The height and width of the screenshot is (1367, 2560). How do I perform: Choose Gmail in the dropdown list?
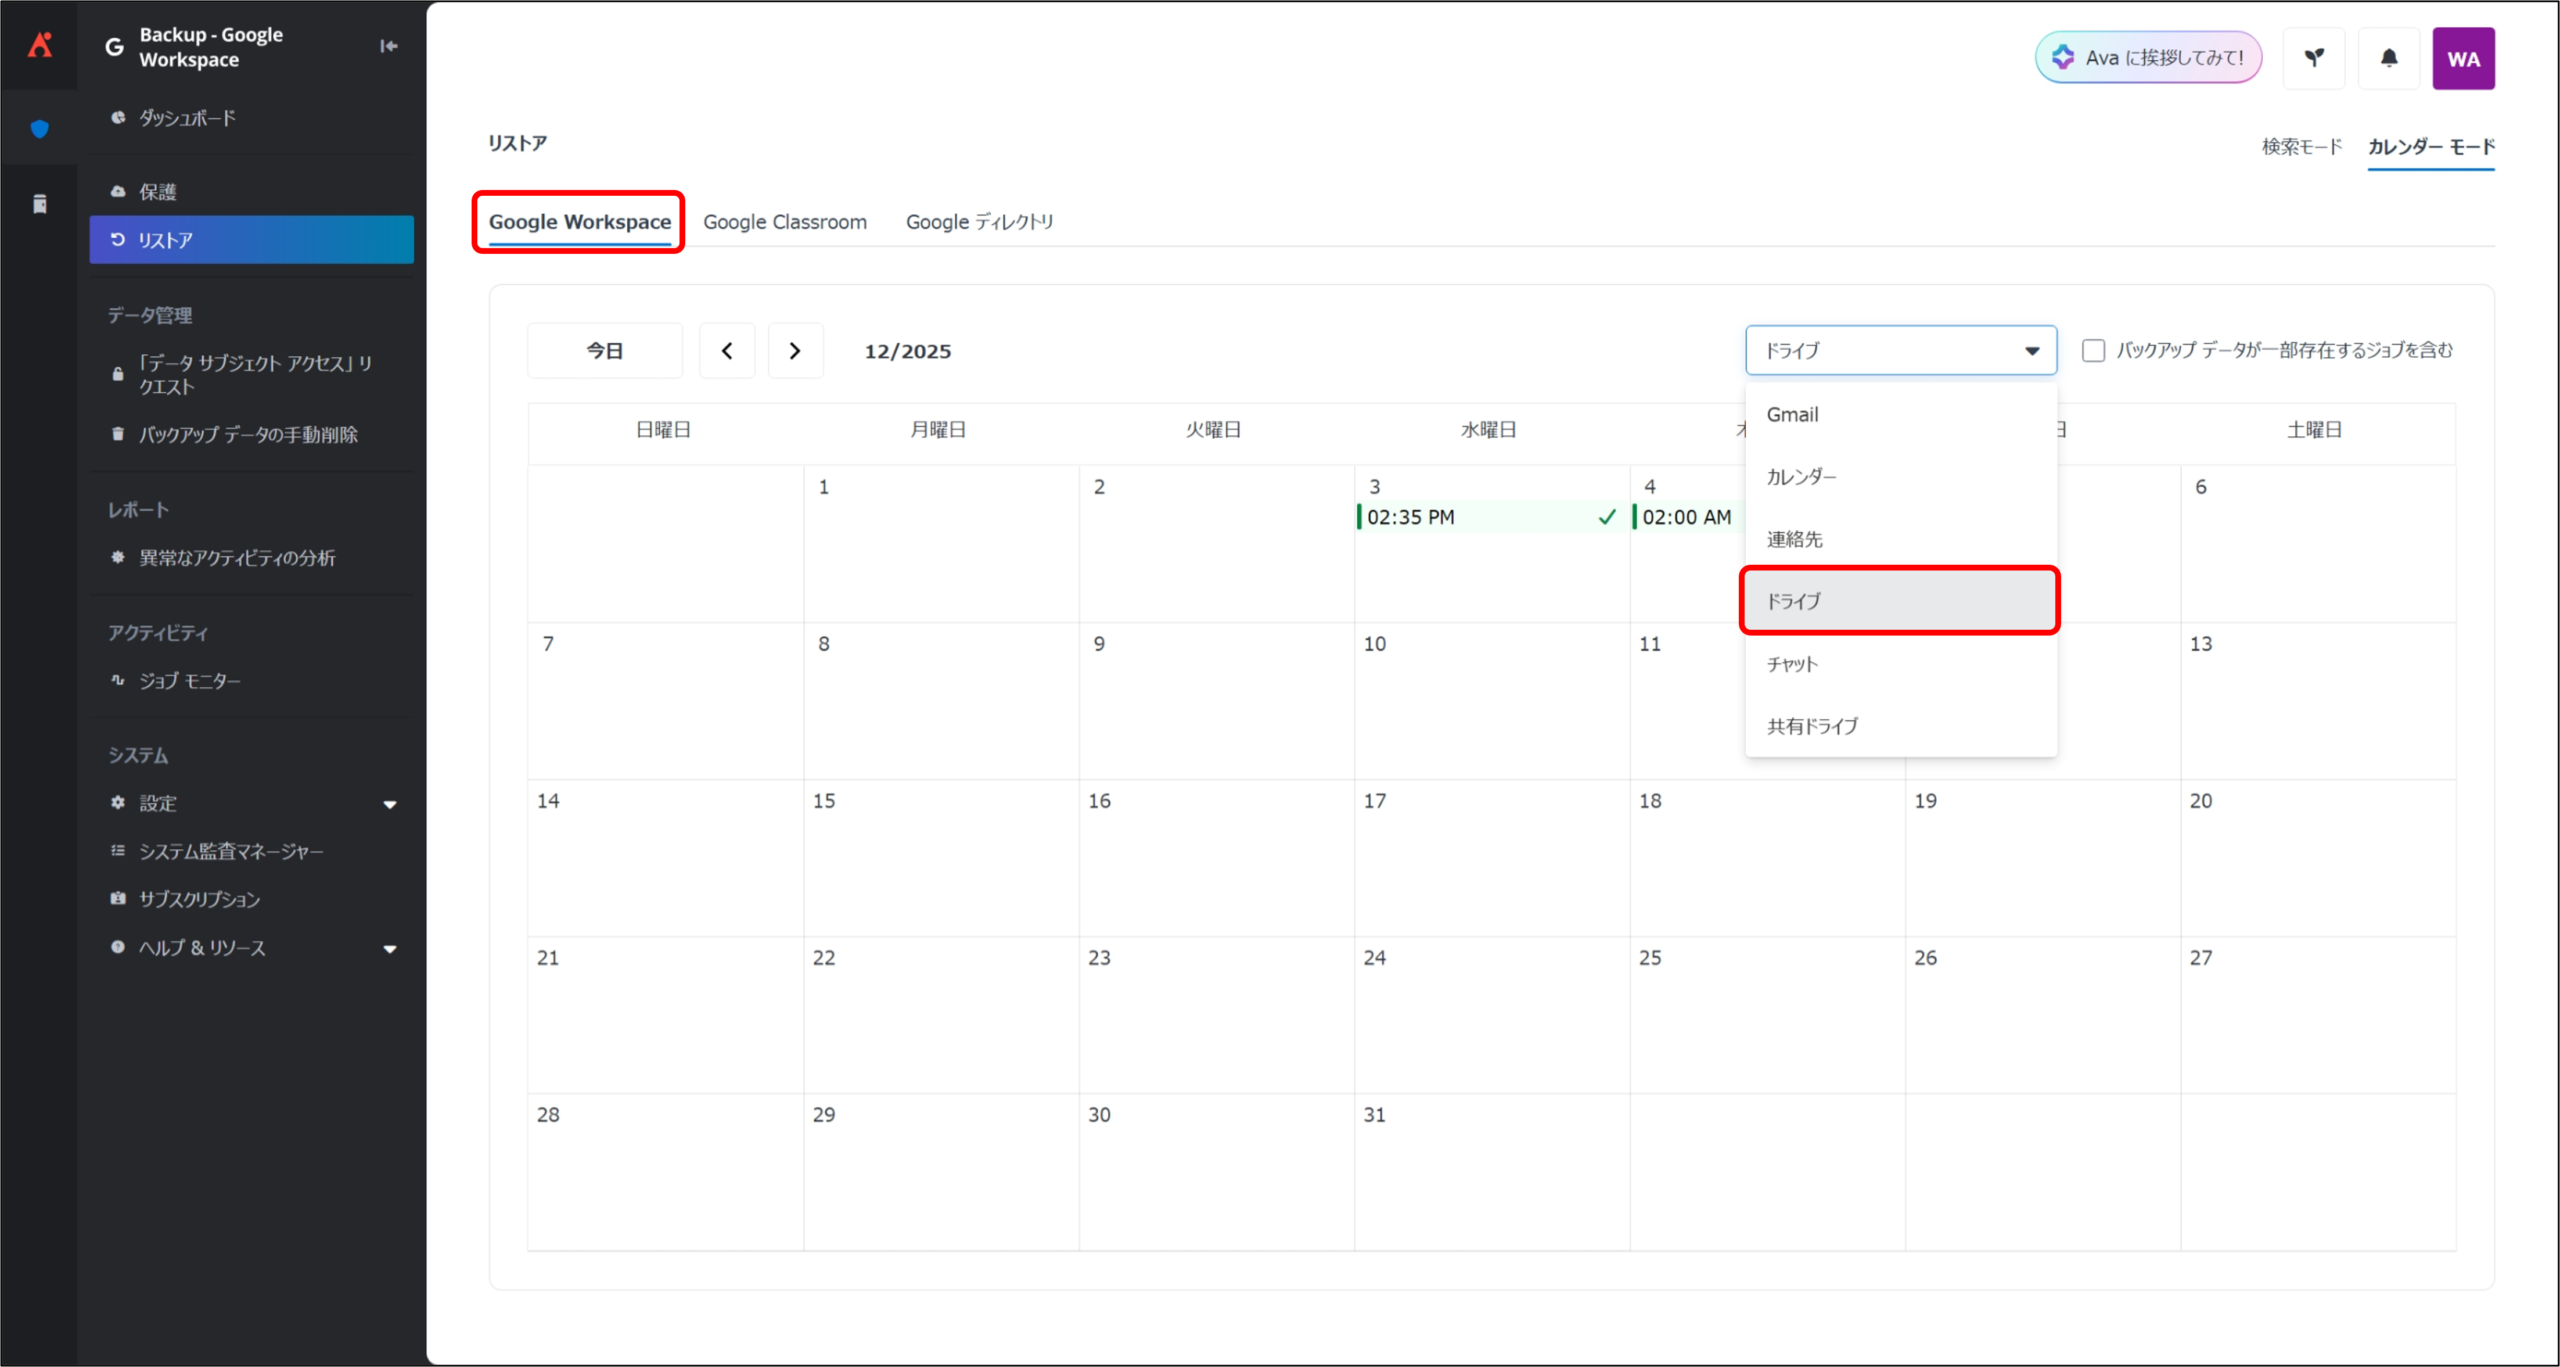pos(1792,414)
